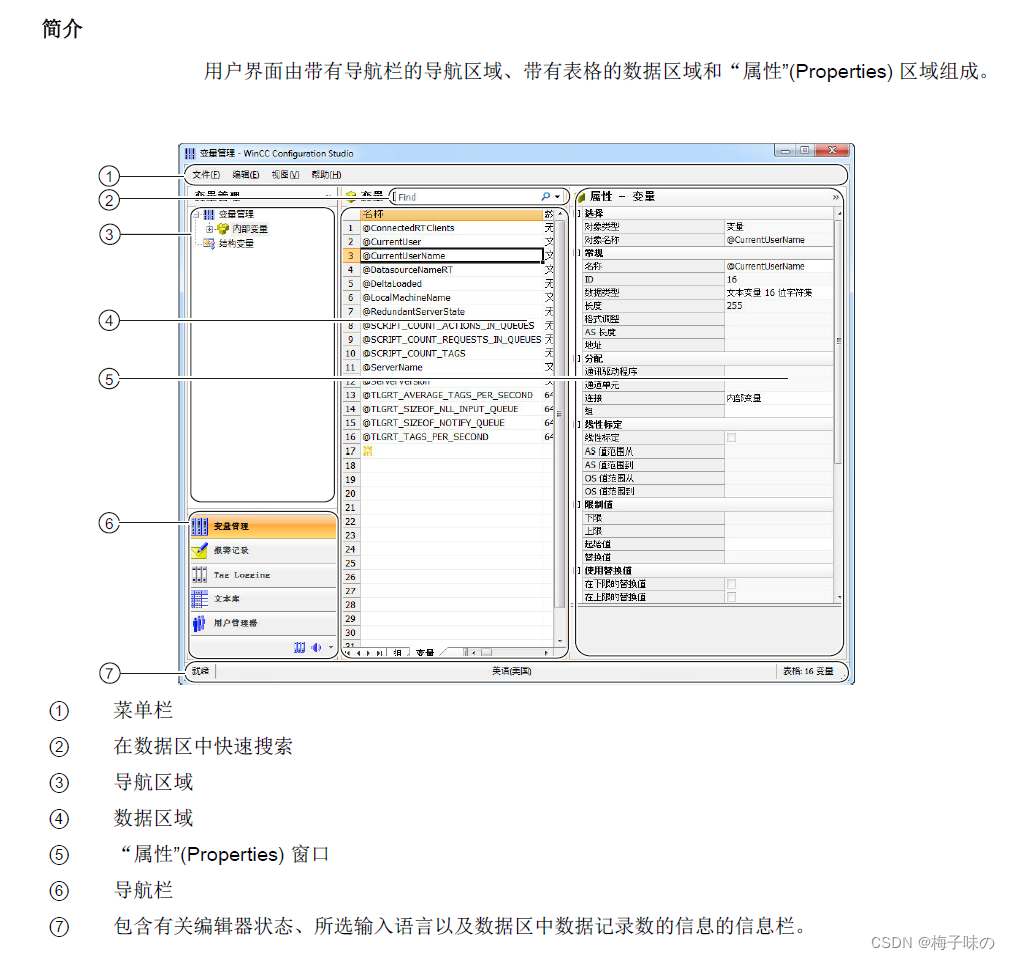The height and width of the screenshot is (960, 1010).
Task: Jump to last sheet tab arrow
Action: click(379, 653)
